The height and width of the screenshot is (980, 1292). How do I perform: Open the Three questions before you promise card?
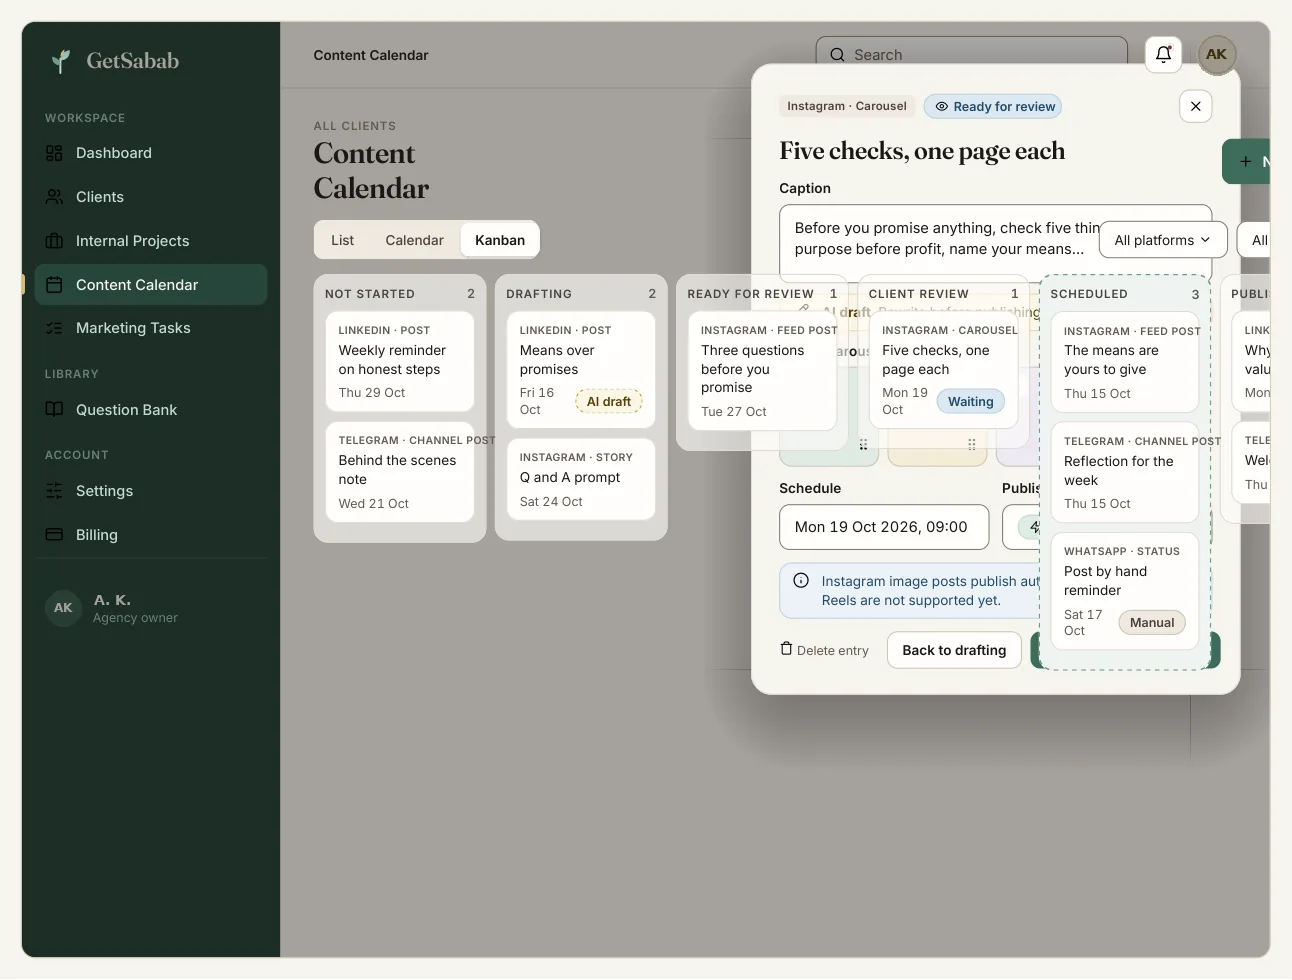pos(762,371)
